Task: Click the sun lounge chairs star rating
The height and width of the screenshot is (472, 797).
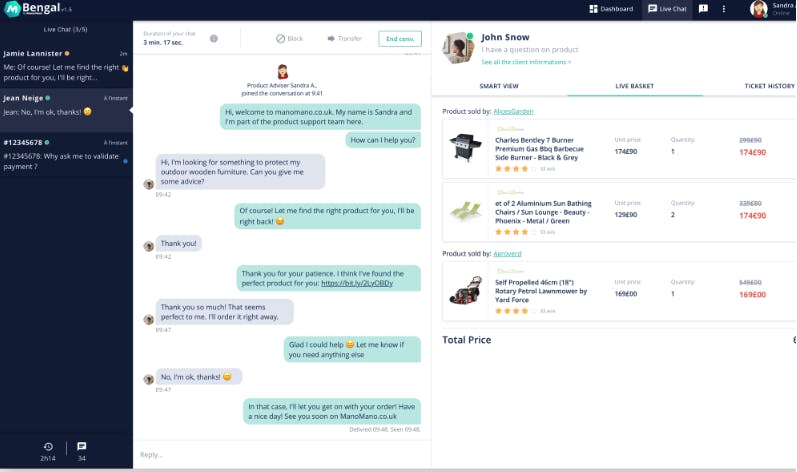Action: (x=515, y=232)
